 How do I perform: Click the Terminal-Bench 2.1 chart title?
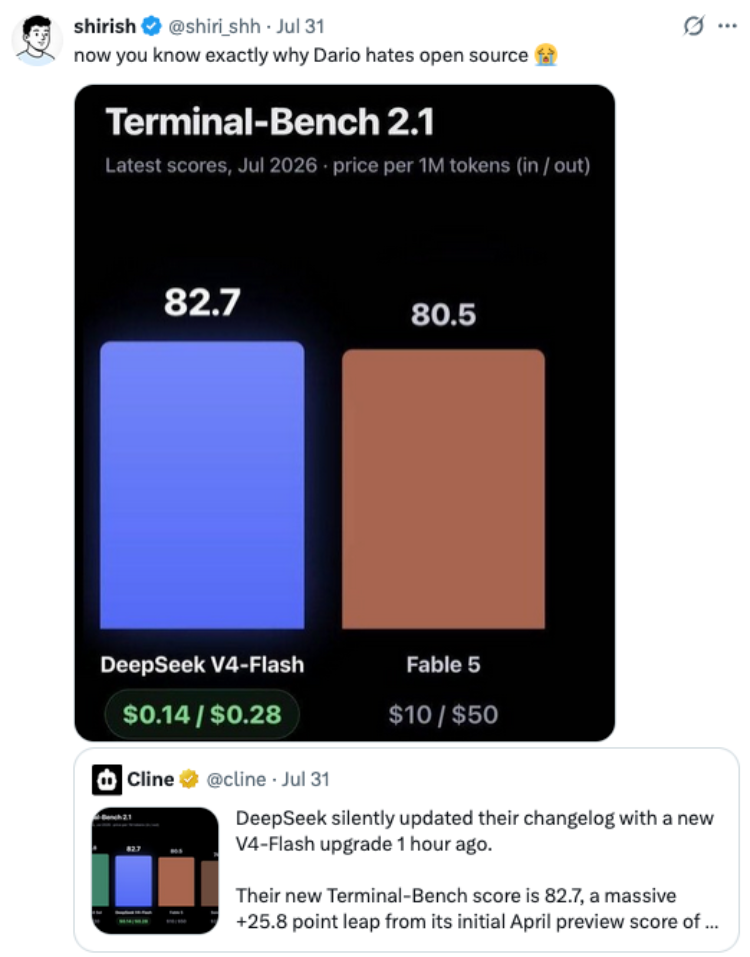pos(270,121)
